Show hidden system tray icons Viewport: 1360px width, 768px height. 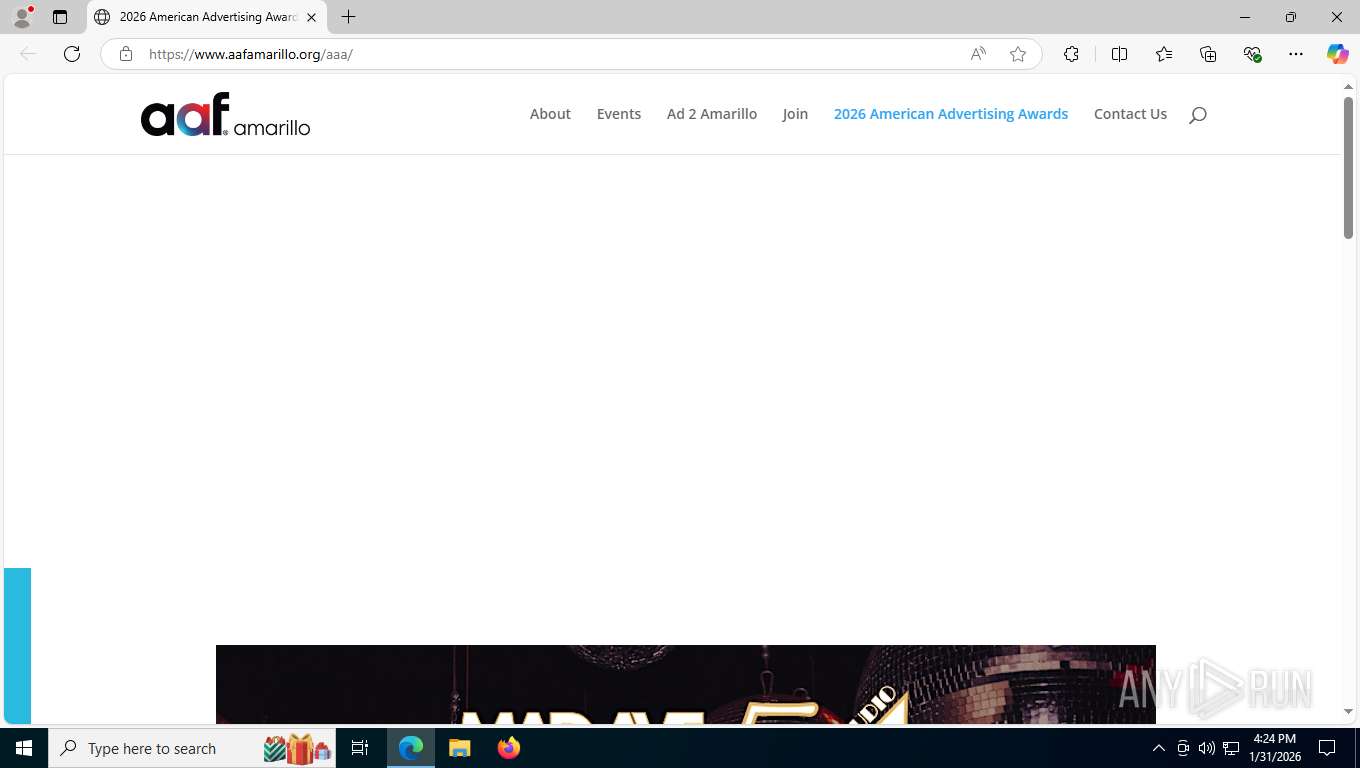[1159, 748]
